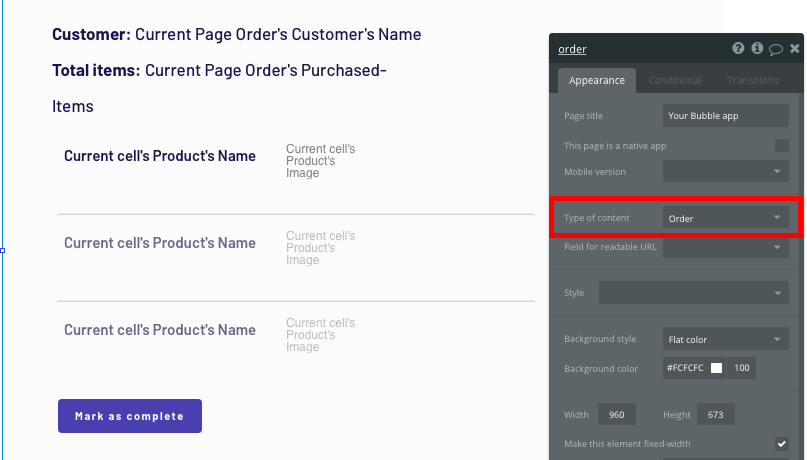Open the help question mark icon

[x=738, y=48]
